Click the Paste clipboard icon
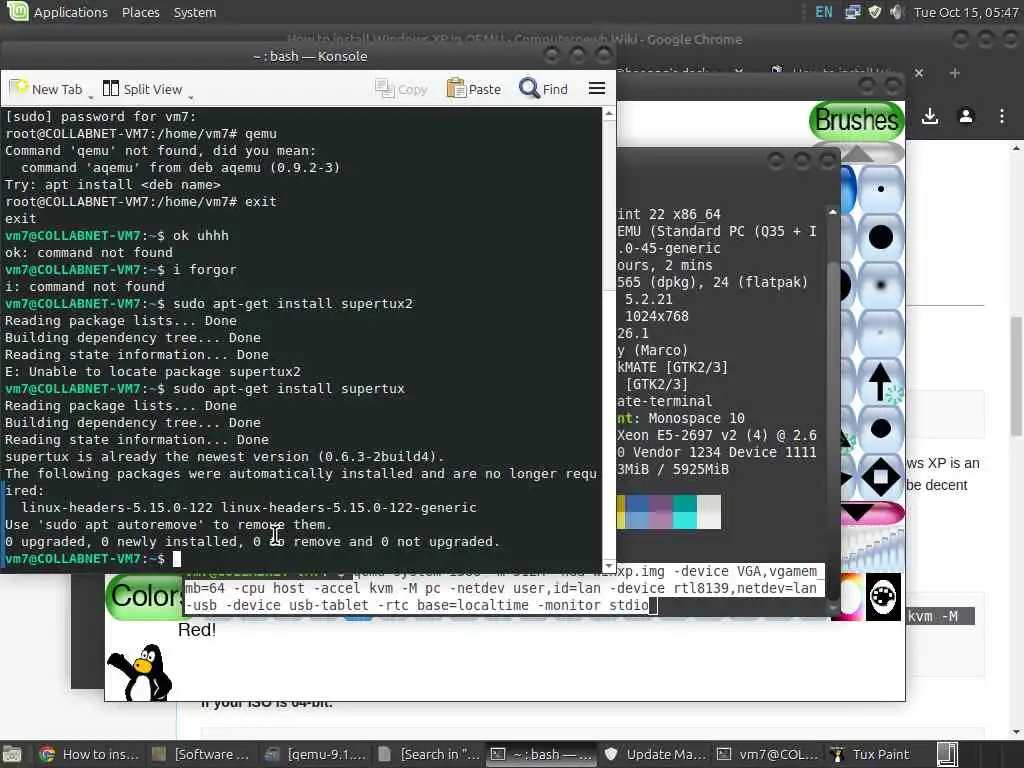Image resolution: width=1024 pixels, height=768 pixels. (456, 88)
